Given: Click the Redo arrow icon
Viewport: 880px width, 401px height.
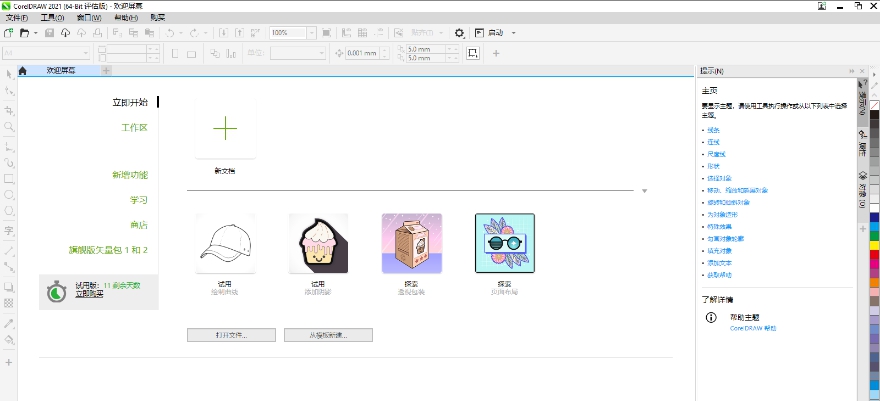Looking at the screenshot, I should [194, 33].
